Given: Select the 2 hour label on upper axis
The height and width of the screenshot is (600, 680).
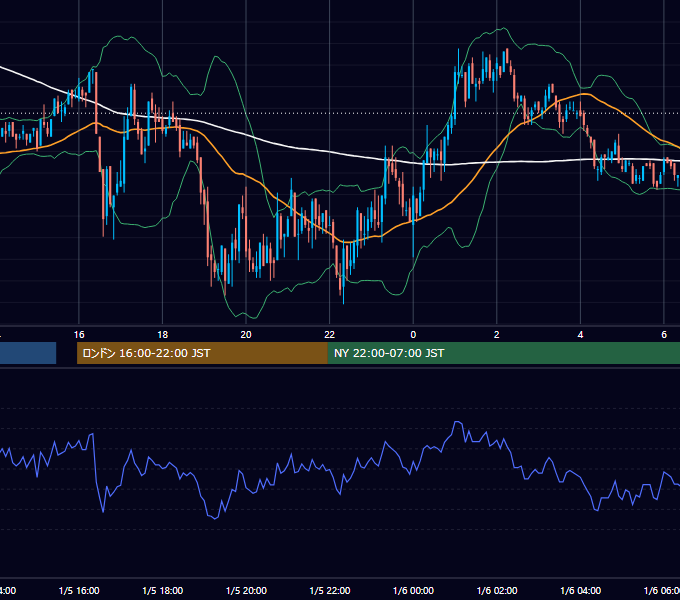Looking at the screenshot, I should [x=497, y=335].
